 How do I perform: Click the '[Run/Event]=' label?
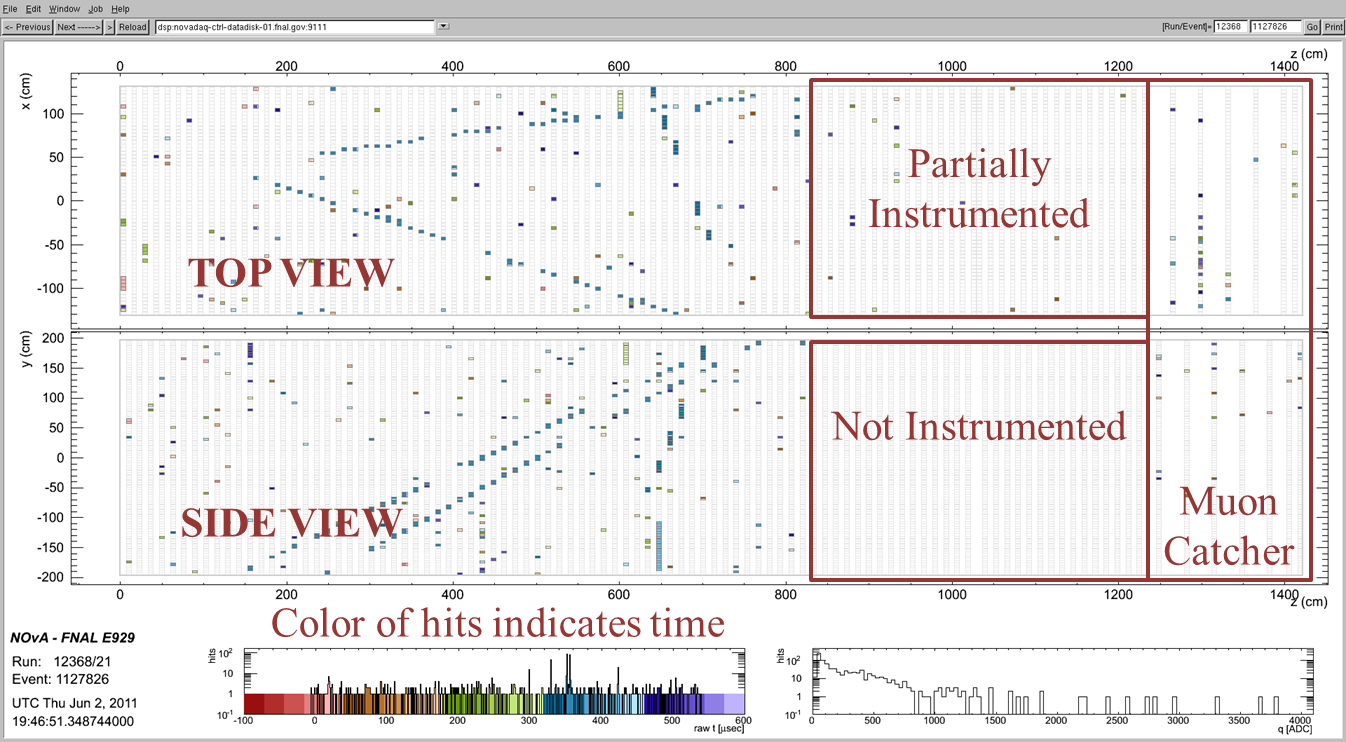point(1187,27)
